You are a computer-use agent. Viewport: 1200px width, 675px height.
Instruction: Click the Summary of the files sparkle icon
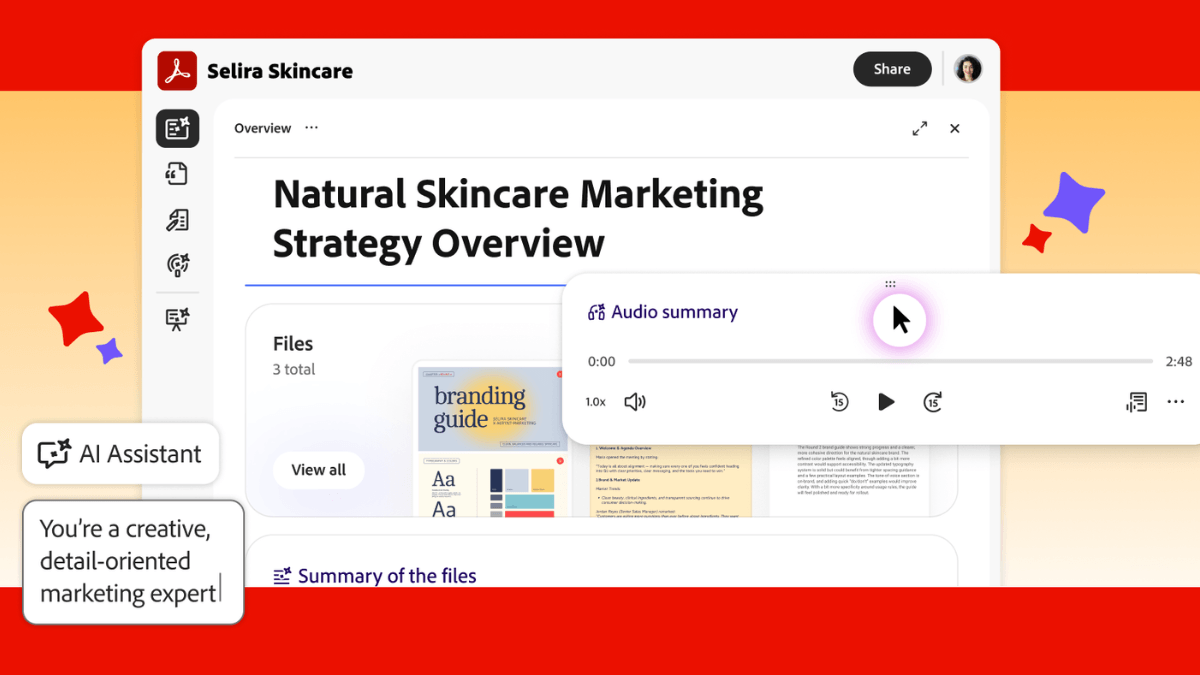point(282,576)
